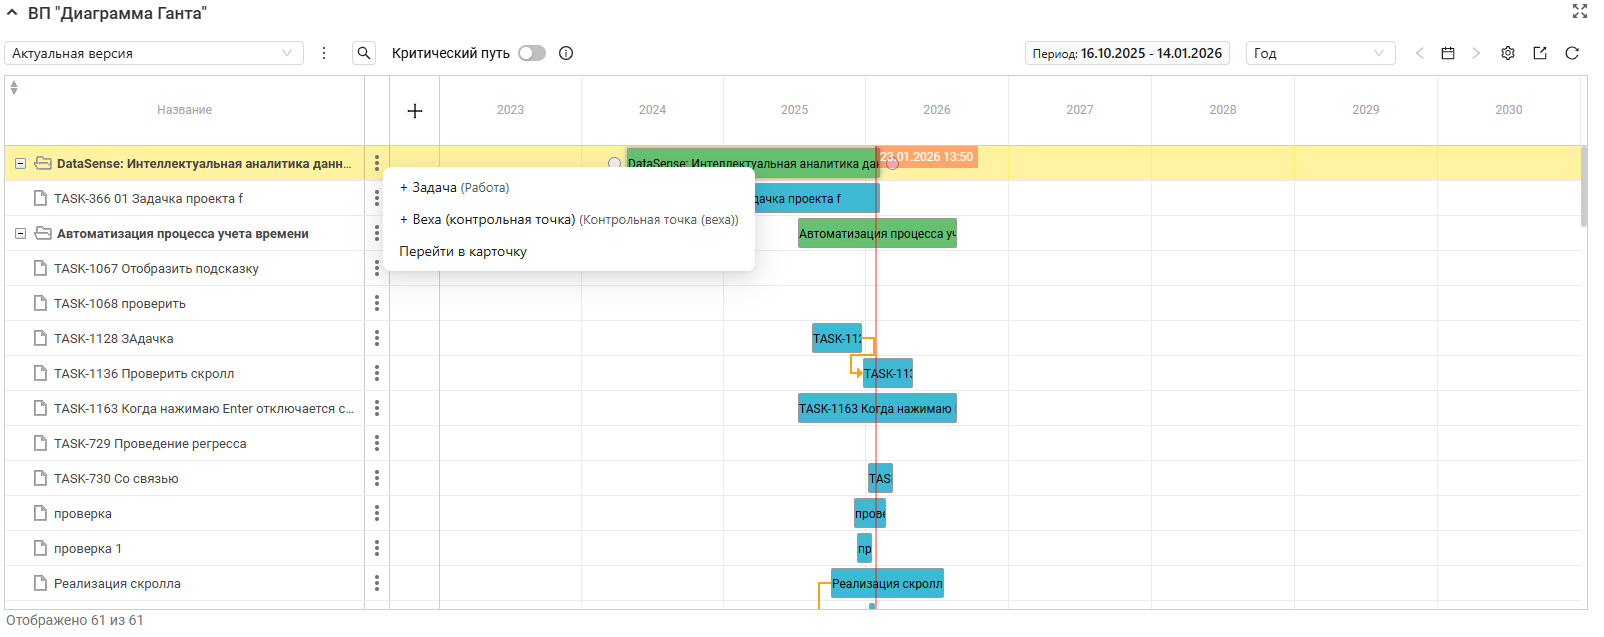
Task: Open the Актуальная версия dropdown
Action: coord(154,53)
